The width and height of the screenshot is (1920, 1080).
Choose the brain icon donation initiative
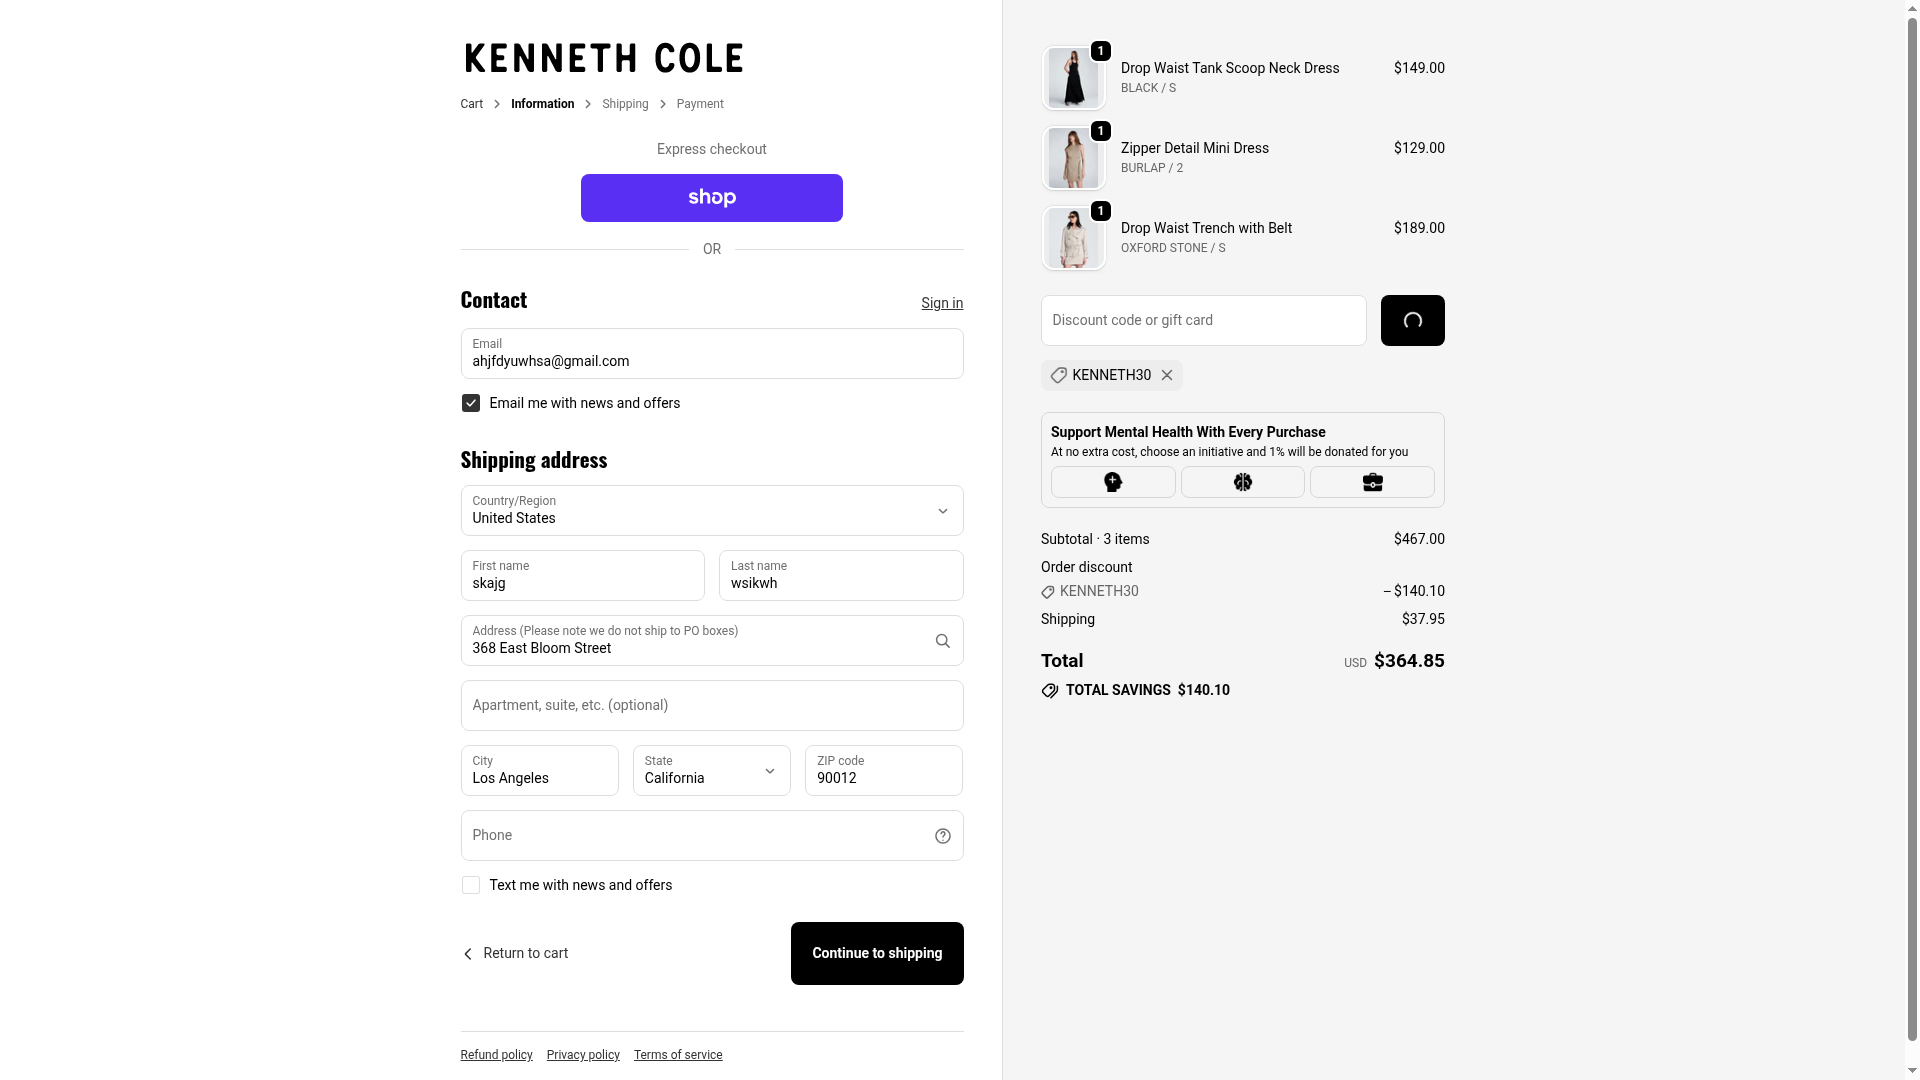pyautogui.click(x=1243, y=482)
